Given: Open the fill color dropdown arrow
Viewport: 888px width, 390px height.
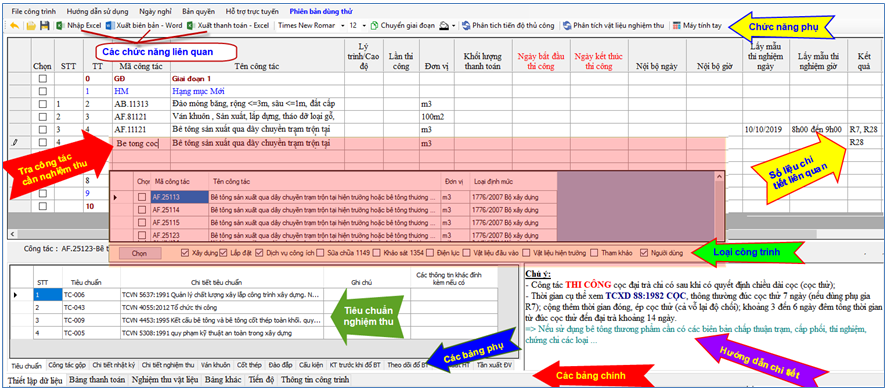Looking at the screenshot, I should tap(454, 26).
